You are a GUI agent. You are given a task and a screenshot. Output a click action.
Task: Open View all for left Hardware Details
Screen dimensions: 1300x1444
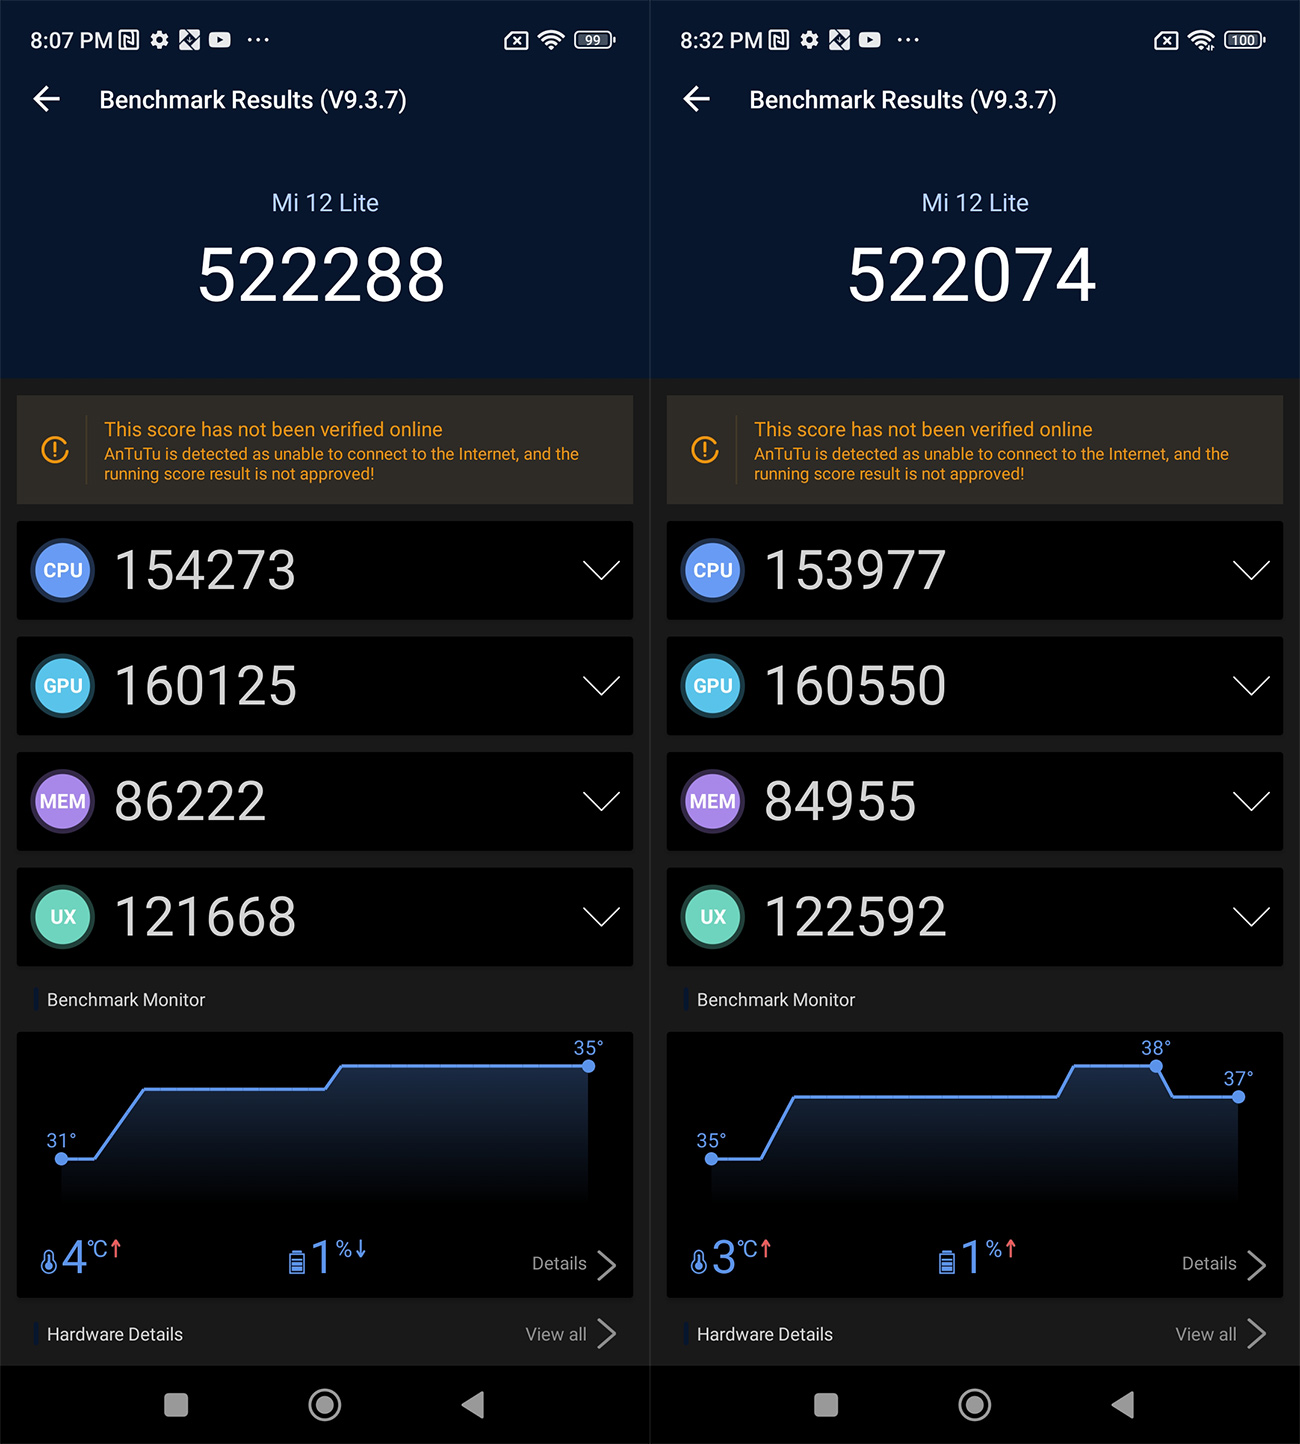(571, 1334)
